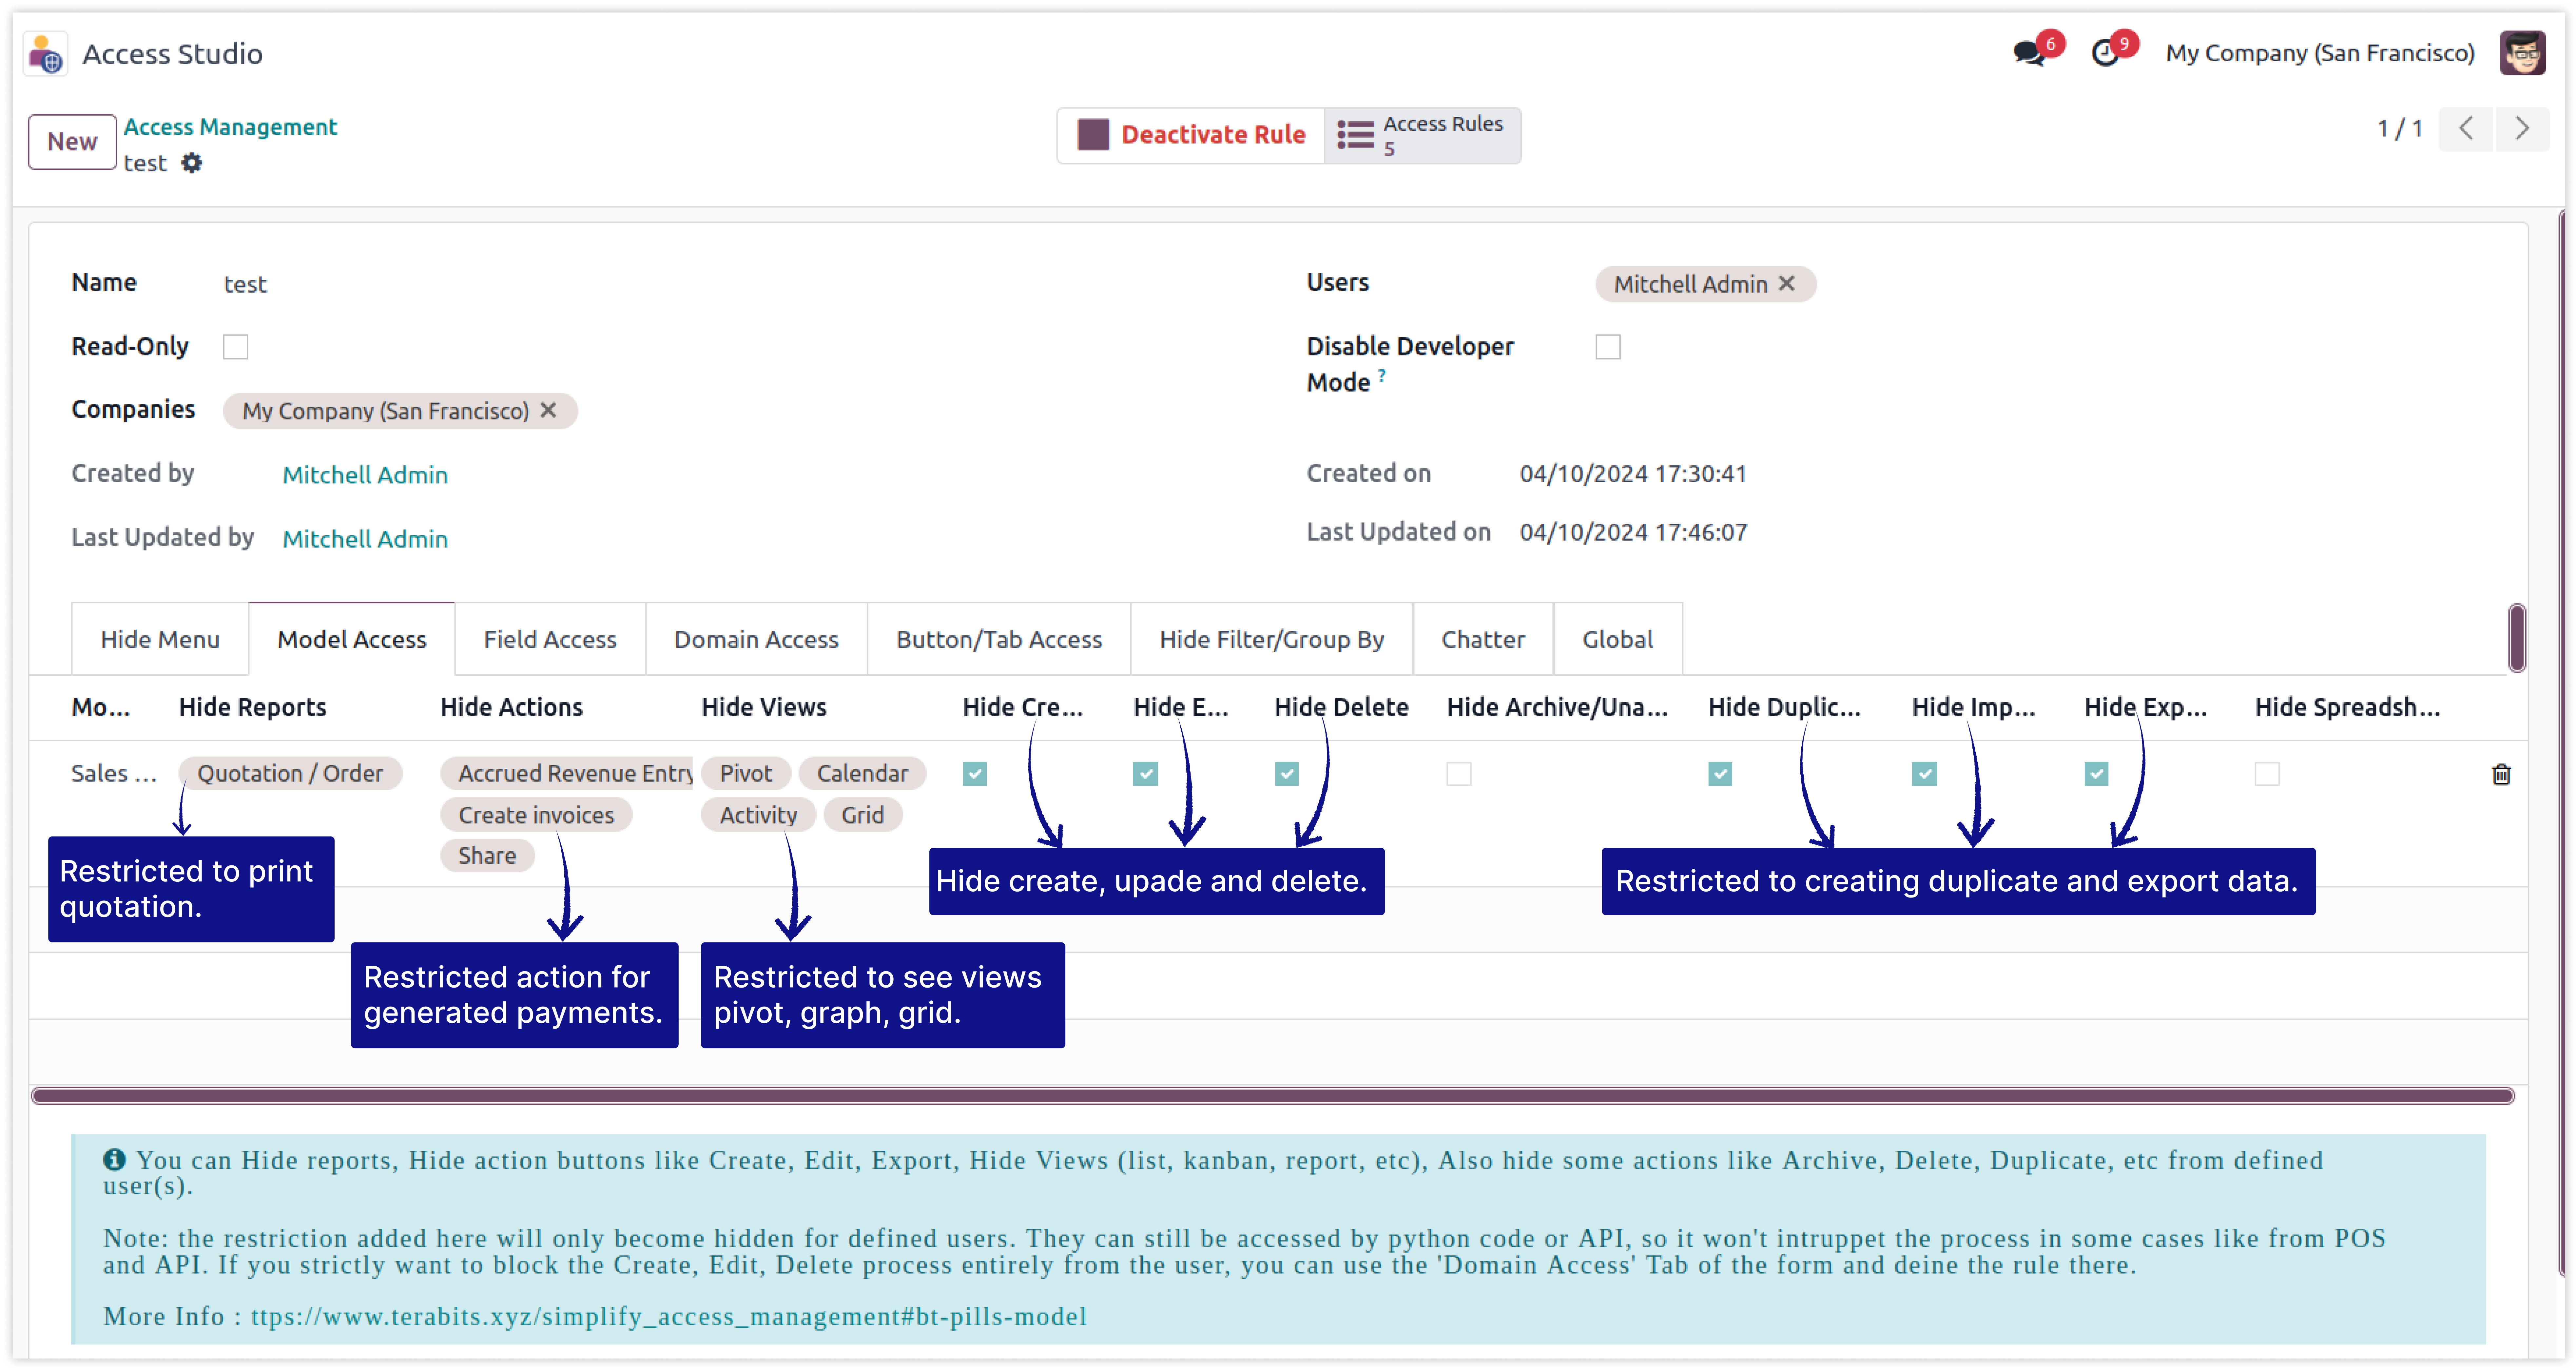This screenshot has width=2576, height=1370.
Task: Click the Name field value test
Action: tap(245, 285)
